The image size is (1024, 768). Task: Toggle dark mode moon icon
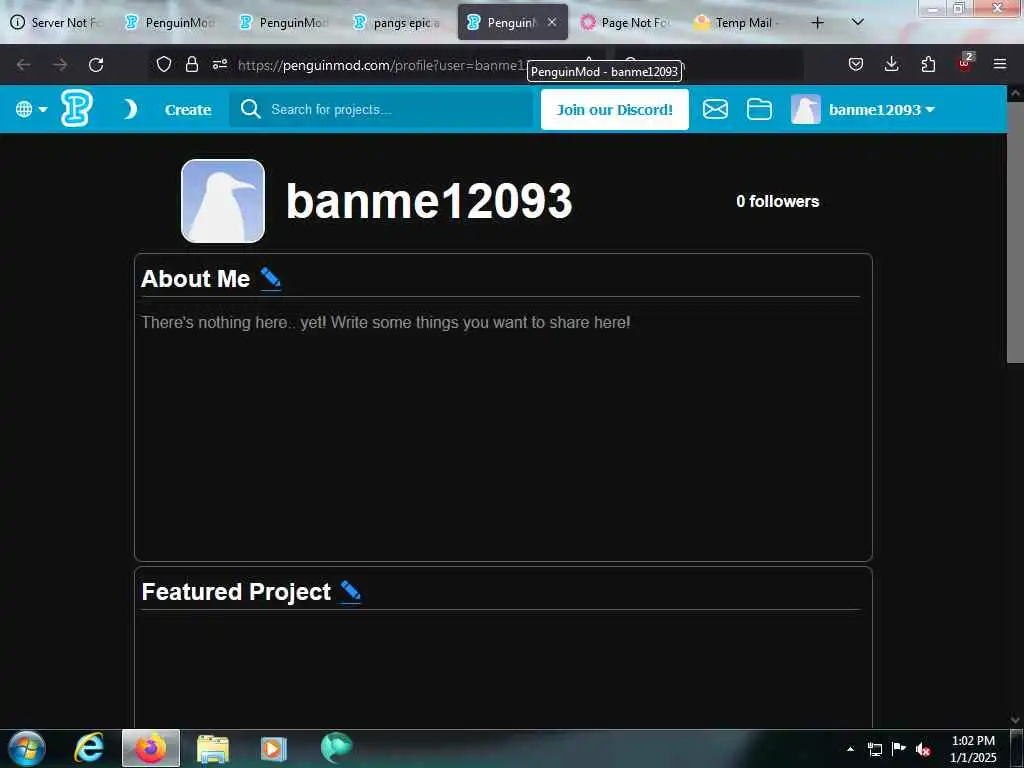[131, 109]
